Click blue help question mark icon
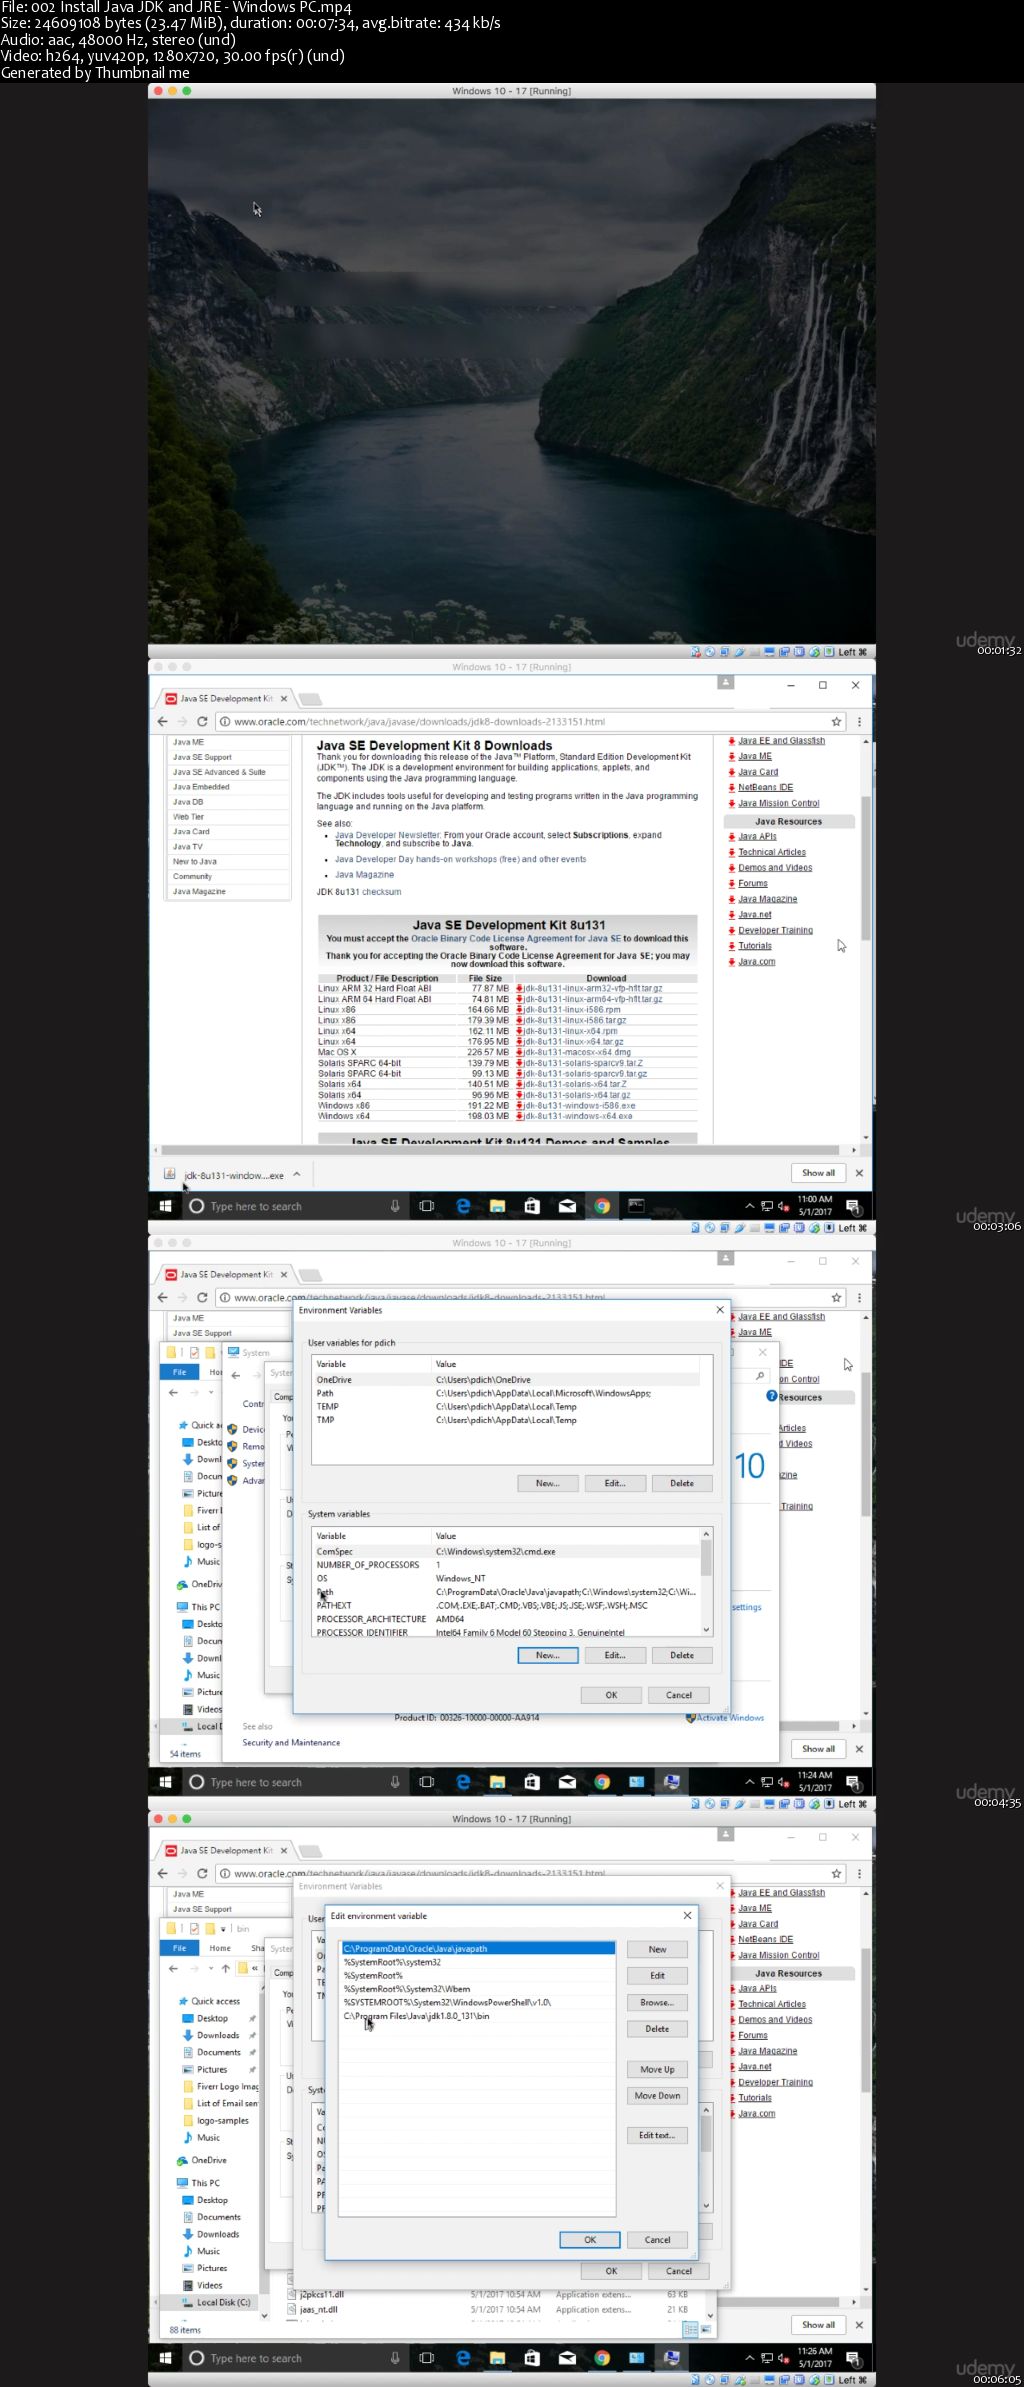Image resolution: width=1024 pixels, height=2387 pixels. click(x=771, y=1396)
